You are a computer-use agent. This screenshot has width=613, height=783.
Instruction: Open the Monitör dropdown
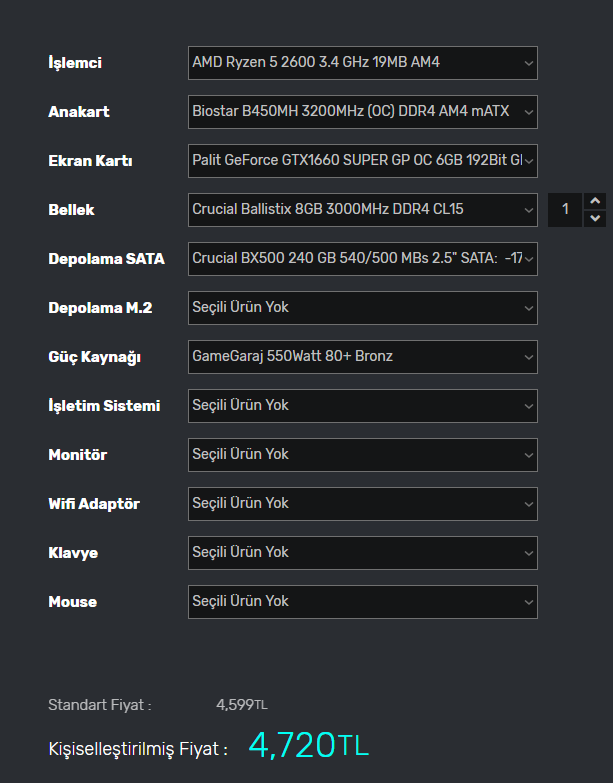point(362,455)
